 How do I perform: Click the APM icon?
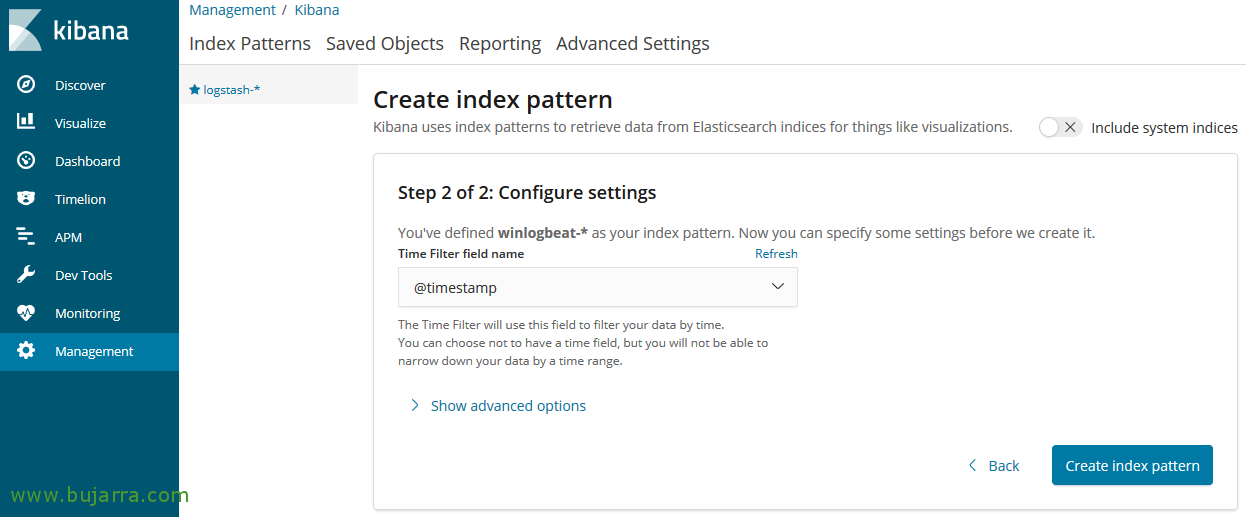(26, 237)
